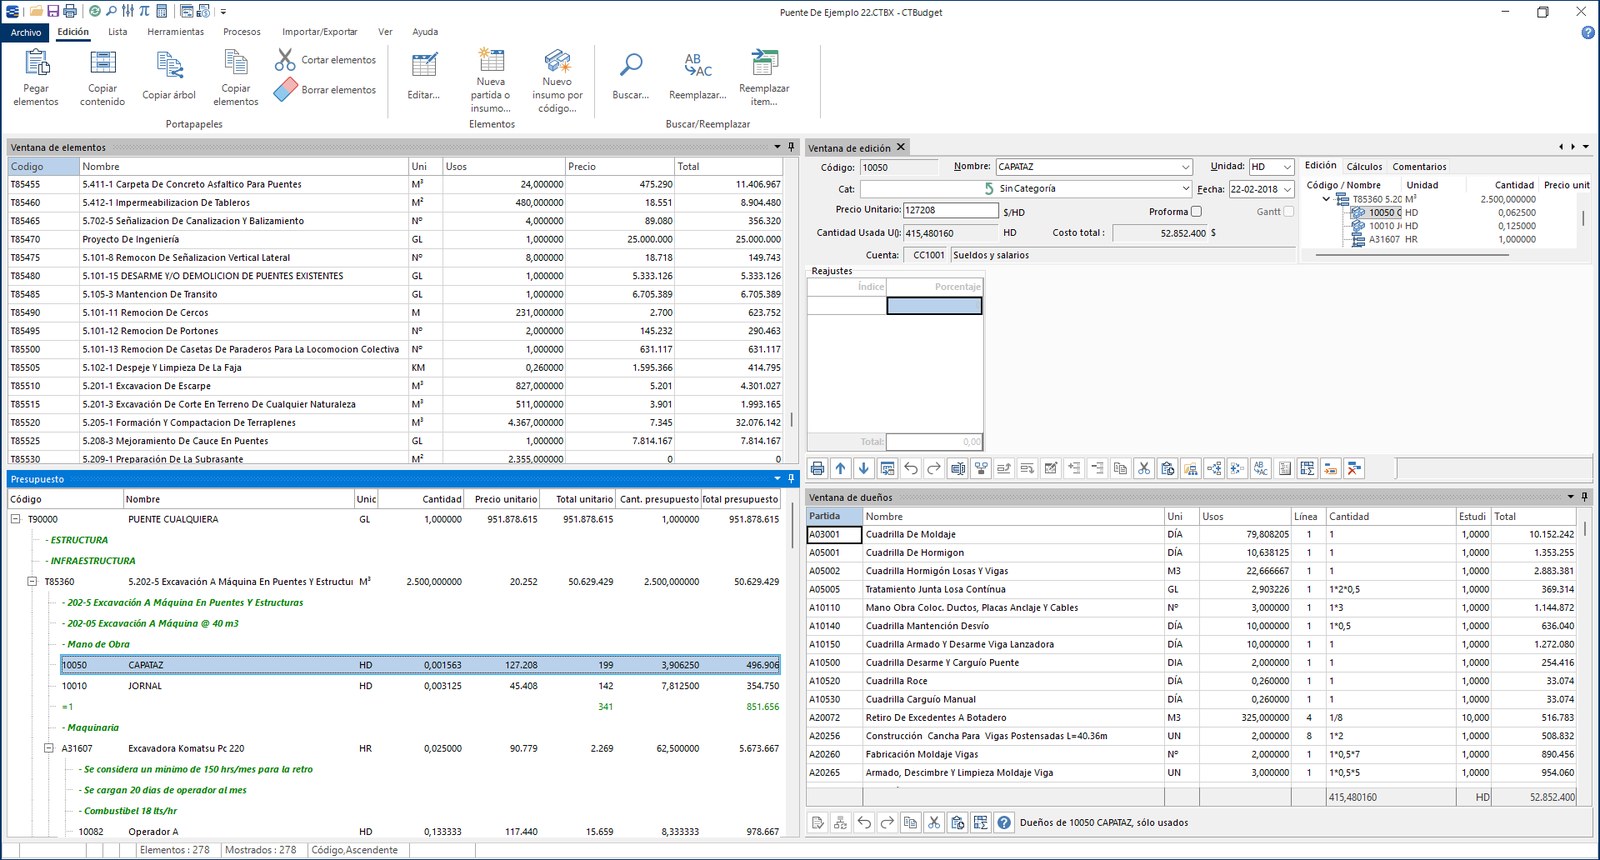Click move up arrow in edición toolbar

click(x=841, y=468)
